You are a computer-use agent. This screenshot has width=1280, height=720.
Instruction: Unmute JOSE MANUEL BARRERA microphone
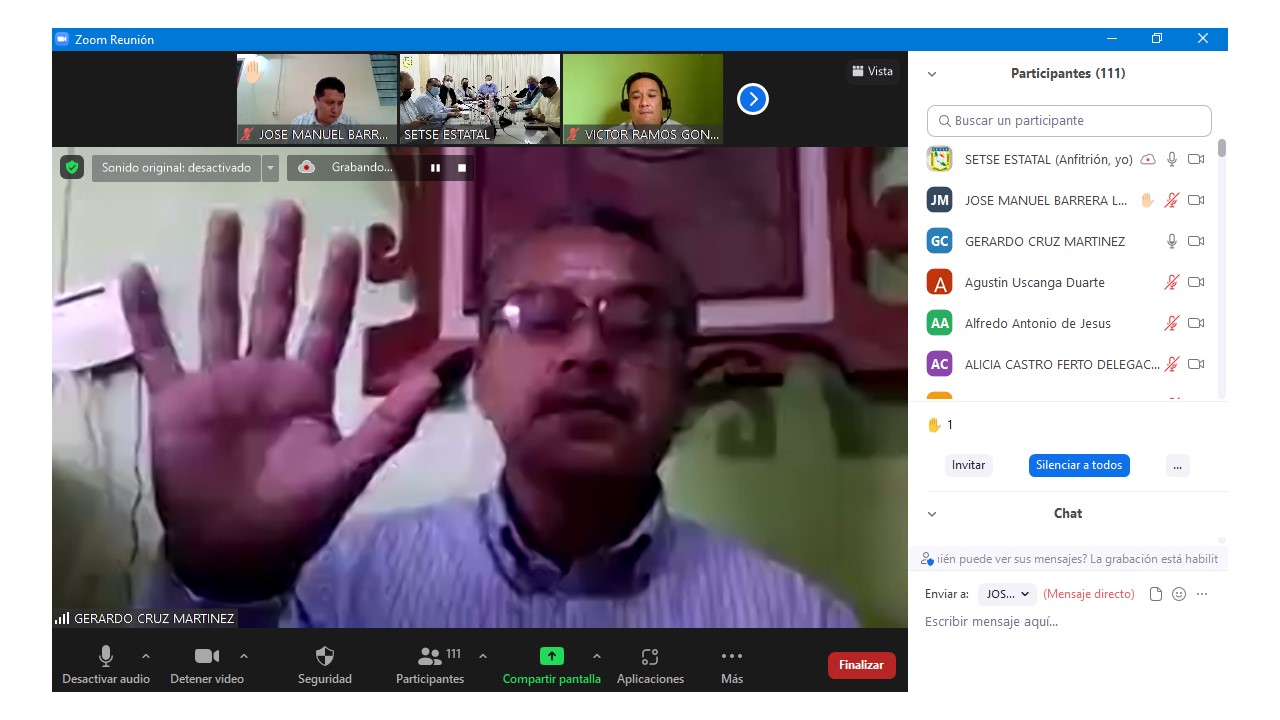coord(1172,200)
